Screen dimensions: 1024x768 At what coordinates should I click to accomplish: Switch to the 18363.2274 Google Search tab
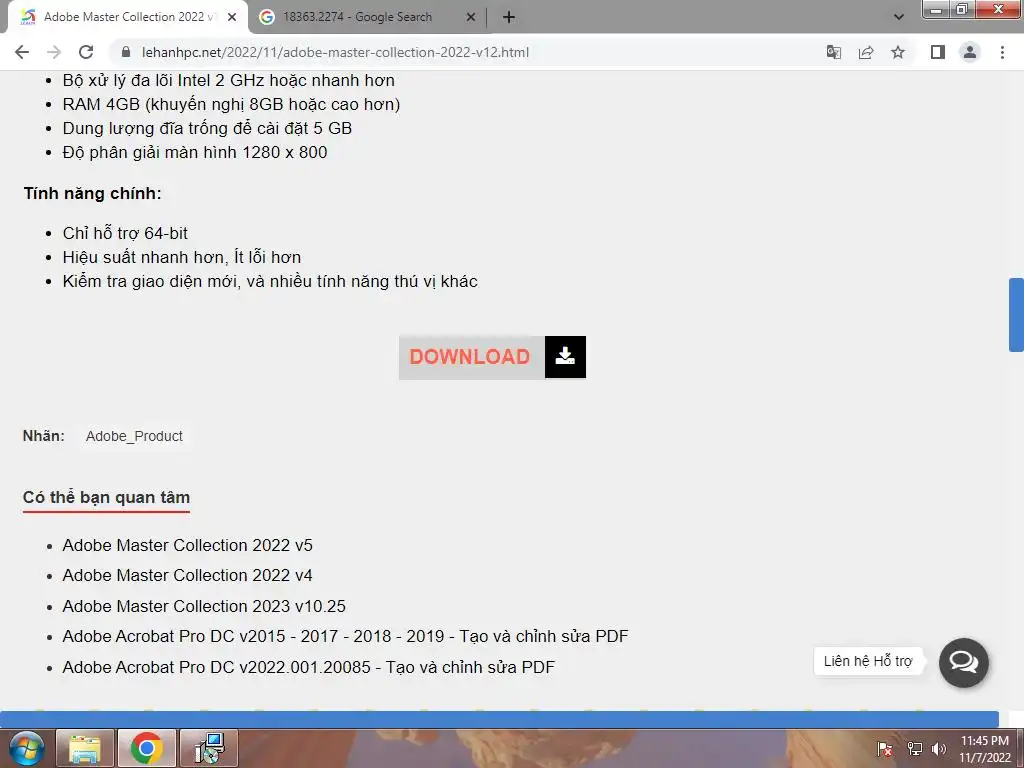pyautogui.click(x=367, y=17)
